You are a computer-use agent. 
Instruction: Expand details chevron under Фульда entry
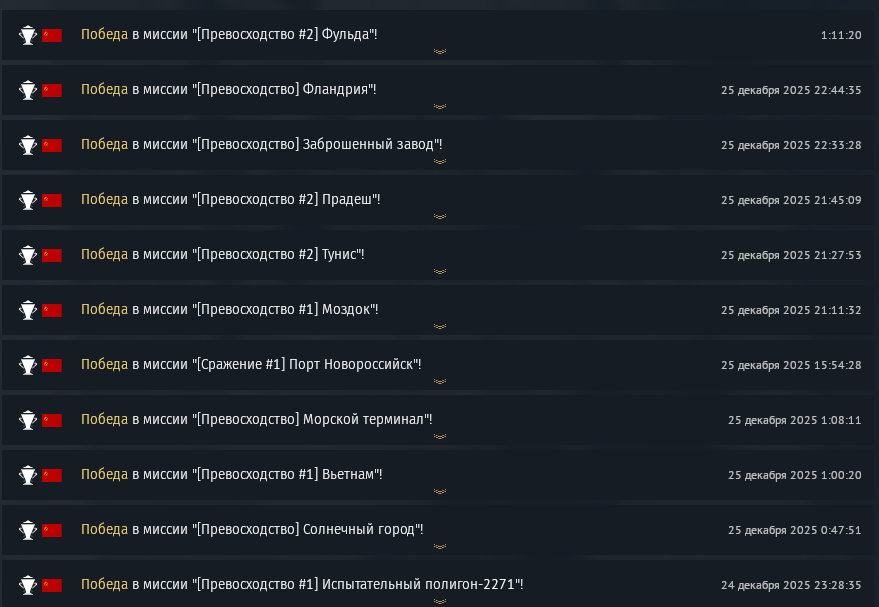[439, 51]
